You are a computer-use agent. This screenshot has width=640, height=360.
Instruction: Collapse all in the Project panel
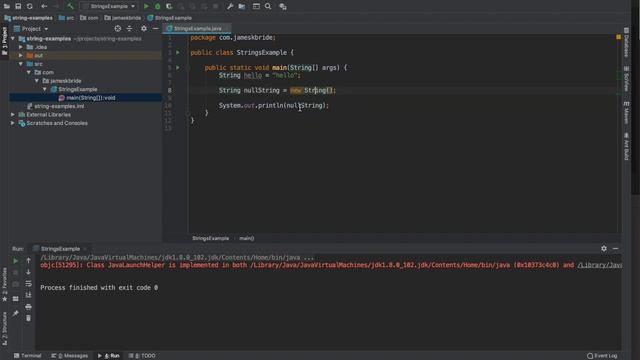click(129, 29)
